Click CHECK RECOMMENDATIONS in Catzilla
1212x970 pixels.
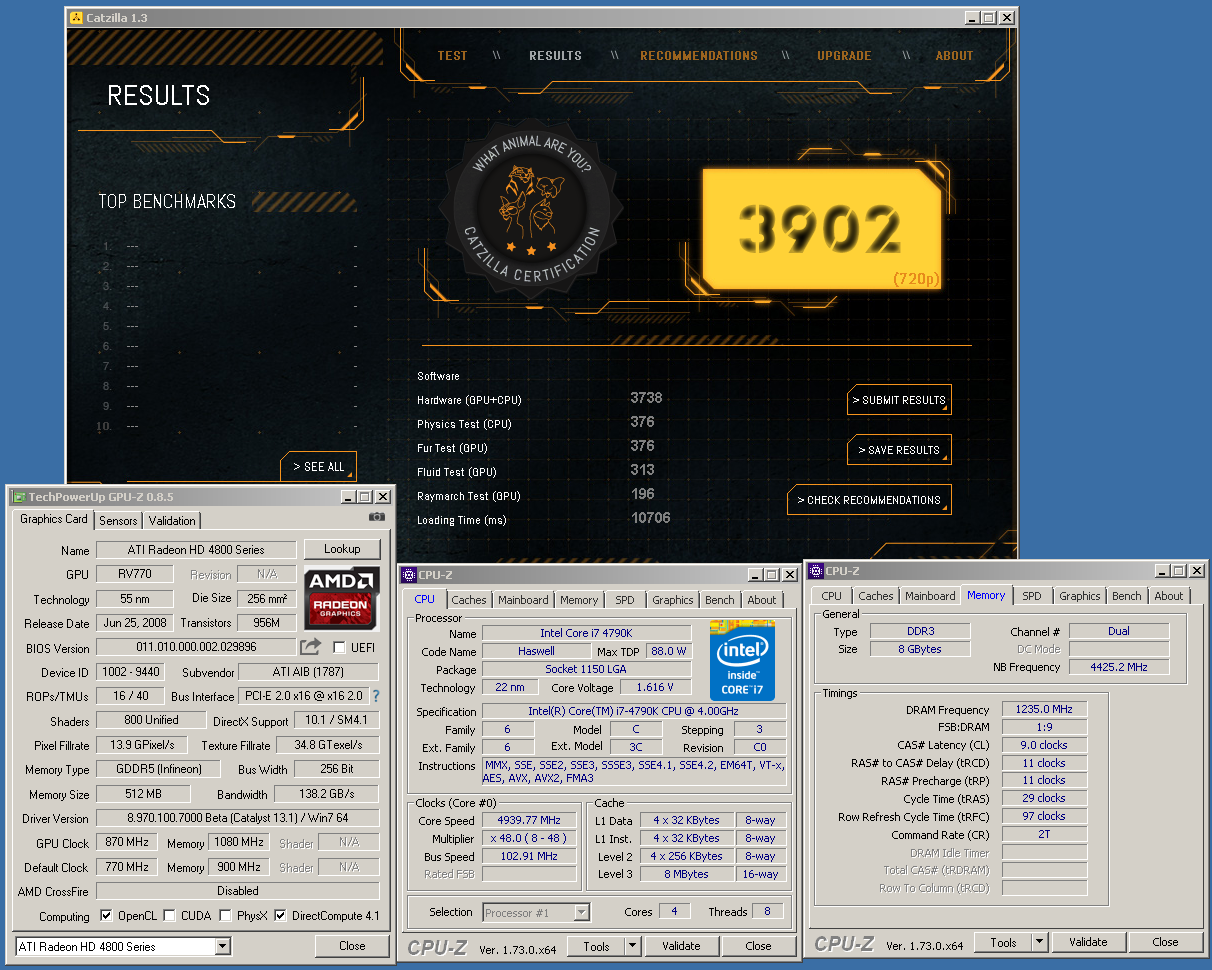(x=869, y=500)
